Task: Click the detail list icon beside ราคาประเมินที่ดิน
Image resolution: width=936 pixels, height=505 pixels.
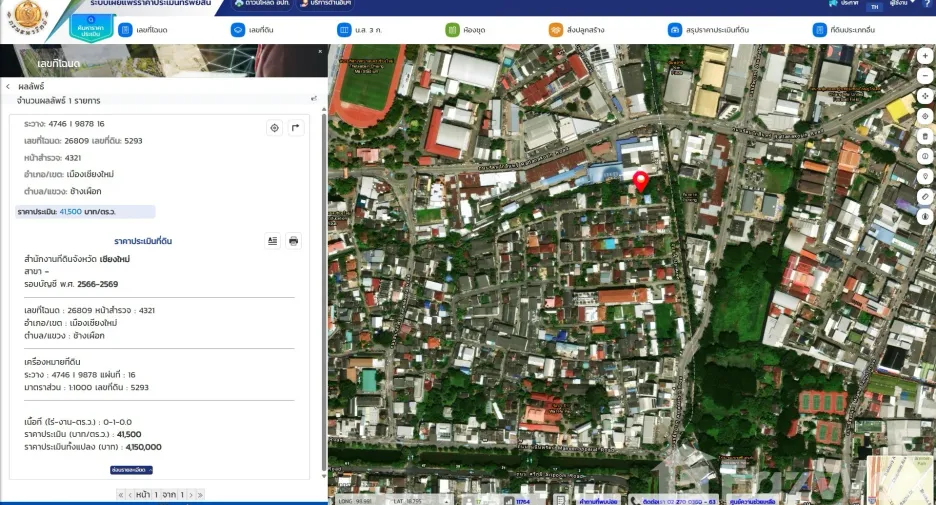Action: (272, 241)
